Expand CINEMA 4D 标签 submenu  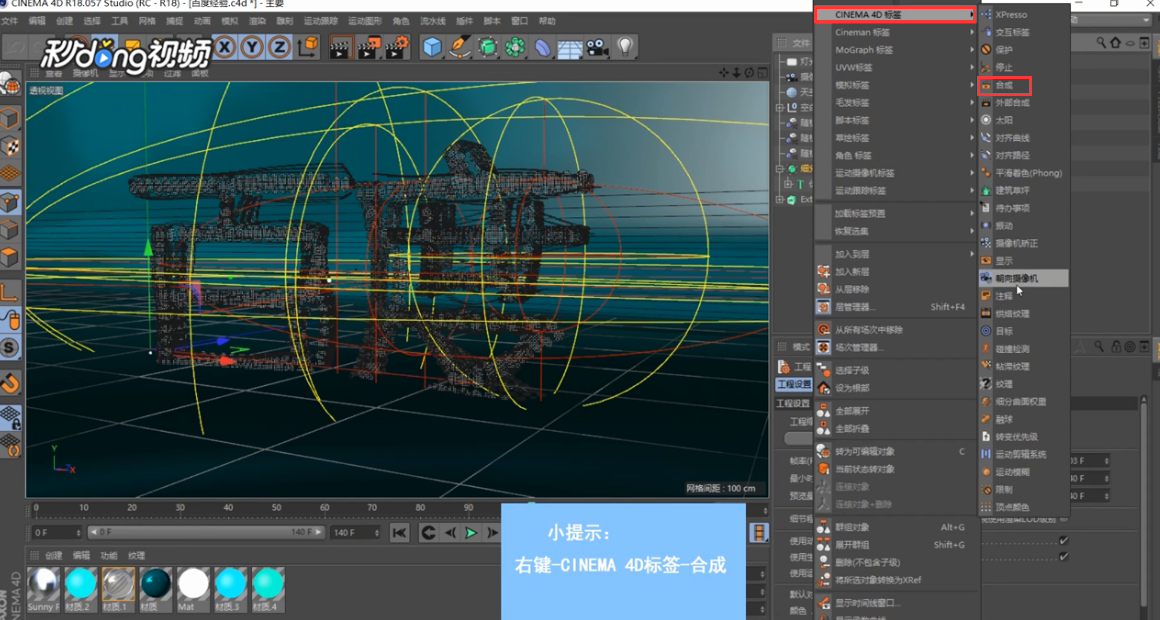click(895, 15)
